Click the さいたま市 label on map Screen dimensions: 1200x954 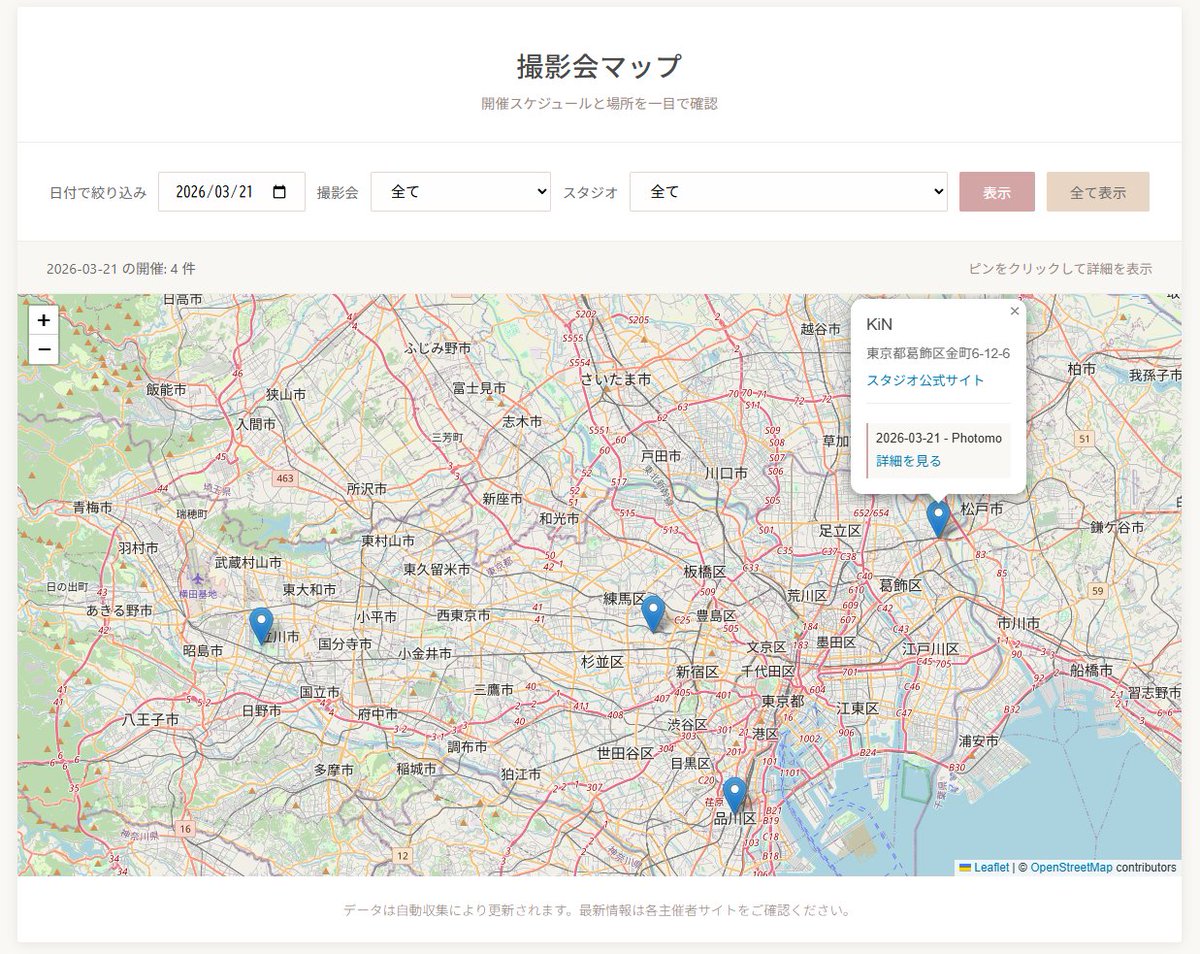tap(616, 380)
